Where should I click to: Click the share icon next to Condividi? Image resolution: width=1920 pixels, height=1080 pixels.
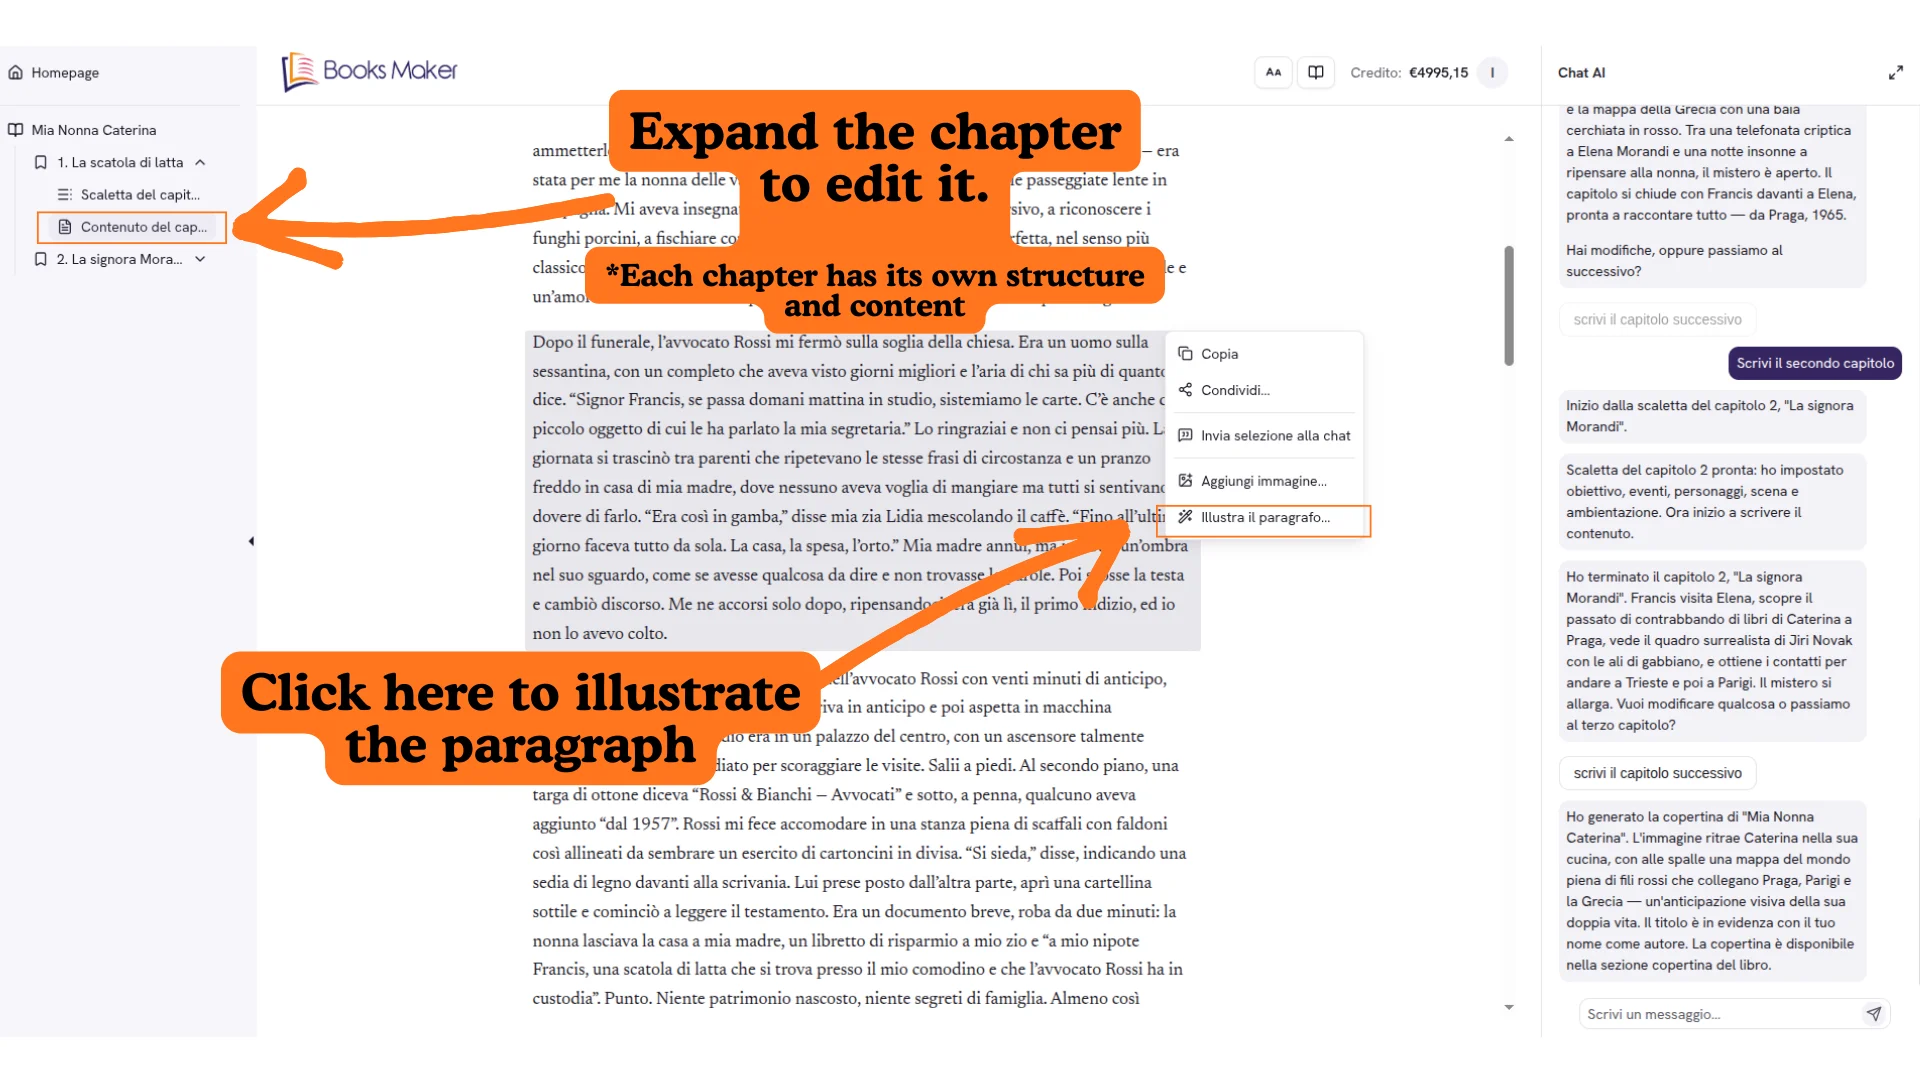pos(1185,390)
